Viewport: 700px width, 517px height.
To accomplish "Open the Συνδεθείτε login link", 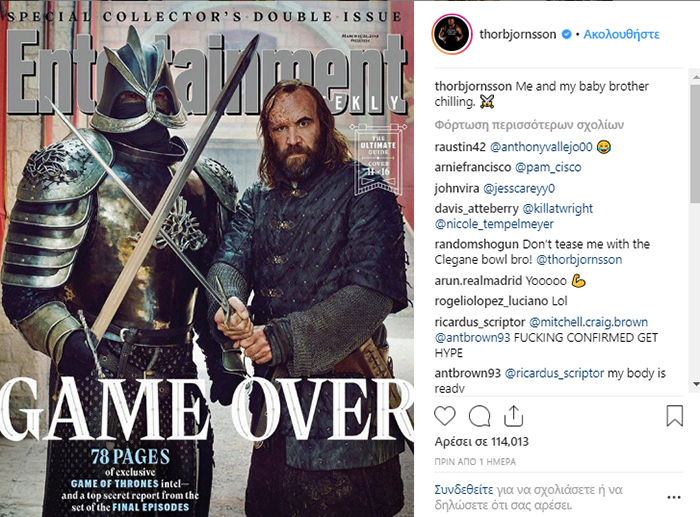I will point(464,490).
